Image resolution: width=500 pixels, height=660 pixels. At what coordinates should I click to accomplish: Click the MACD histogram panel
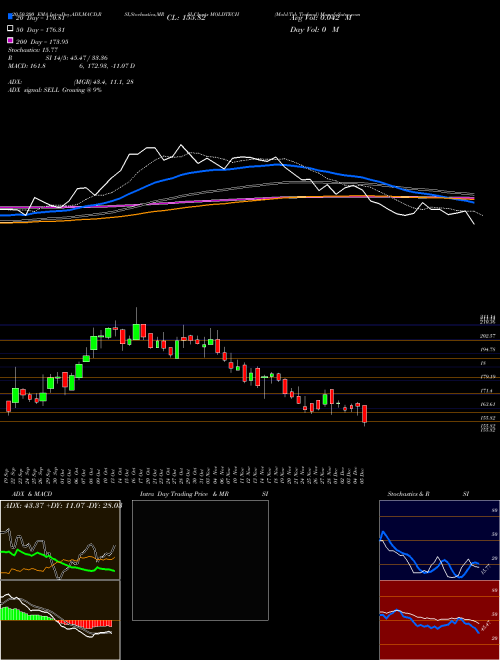(x=60, y=620)
